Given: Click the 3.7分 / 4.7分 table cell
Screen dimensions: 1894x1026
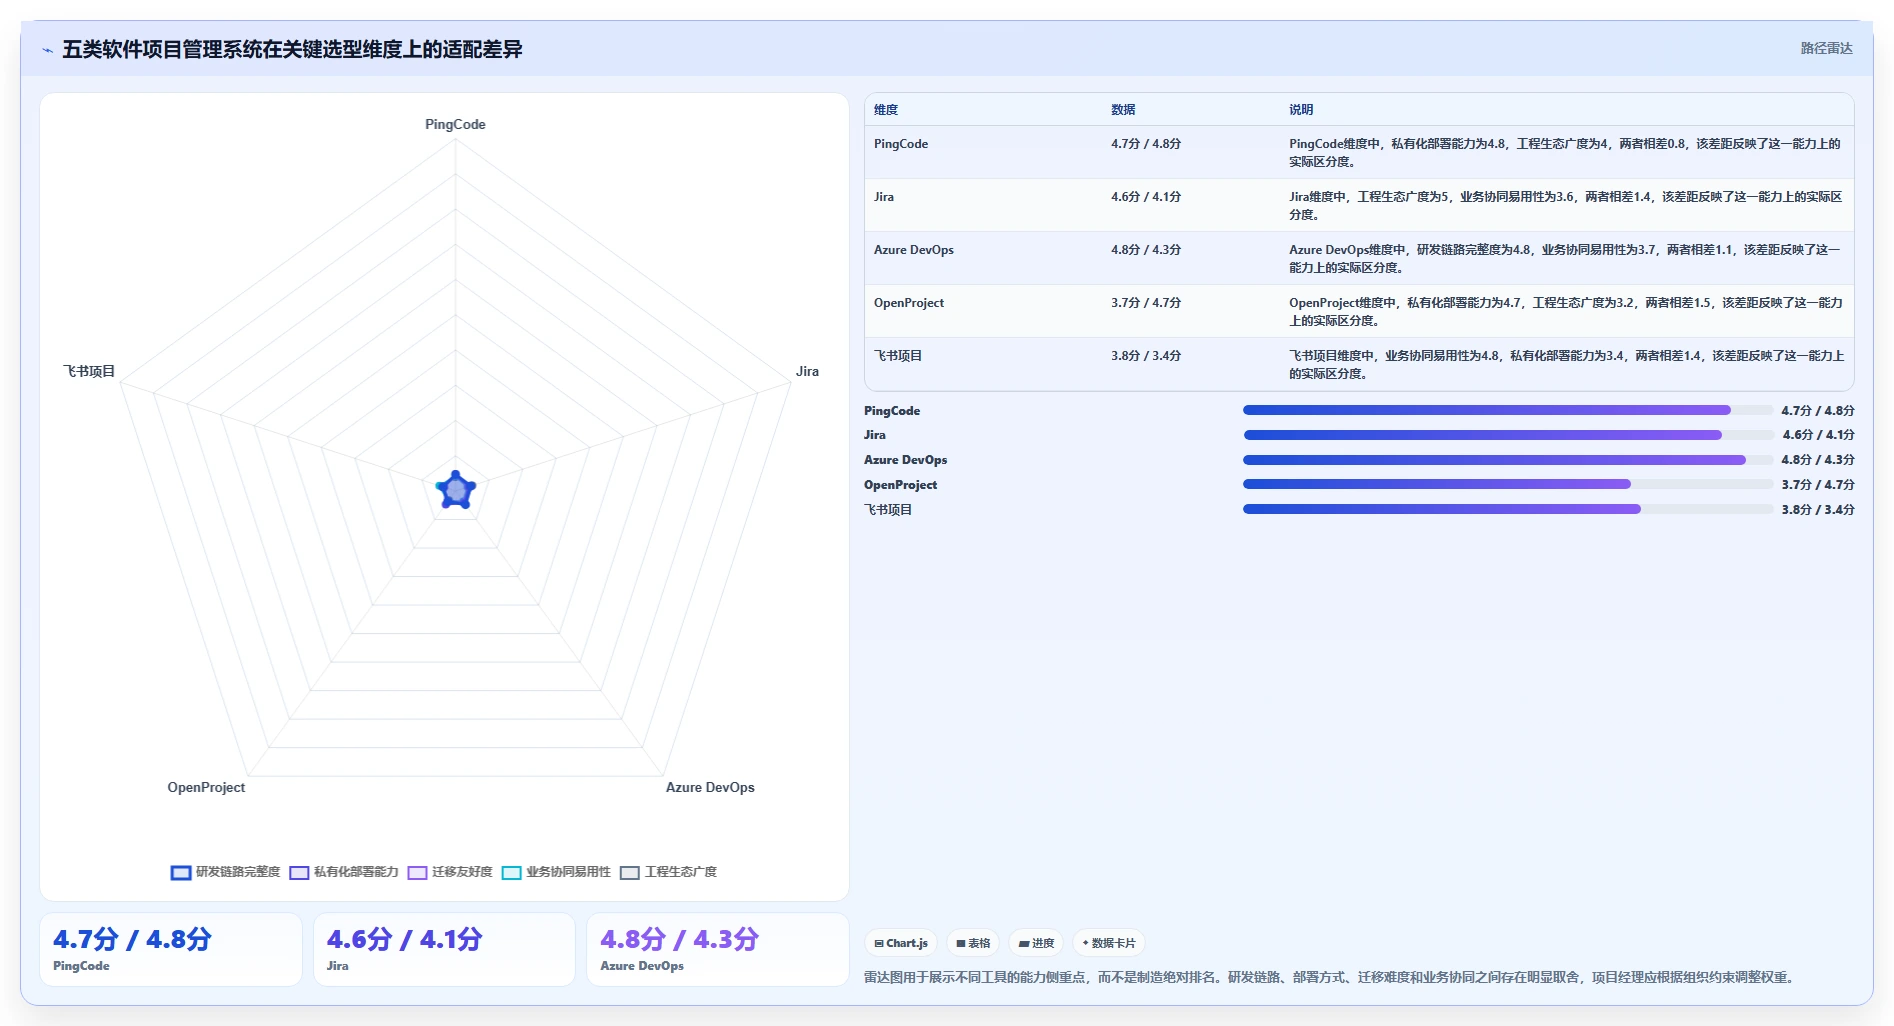Looking at the screenshot, I should click(x=1146, y=303).
